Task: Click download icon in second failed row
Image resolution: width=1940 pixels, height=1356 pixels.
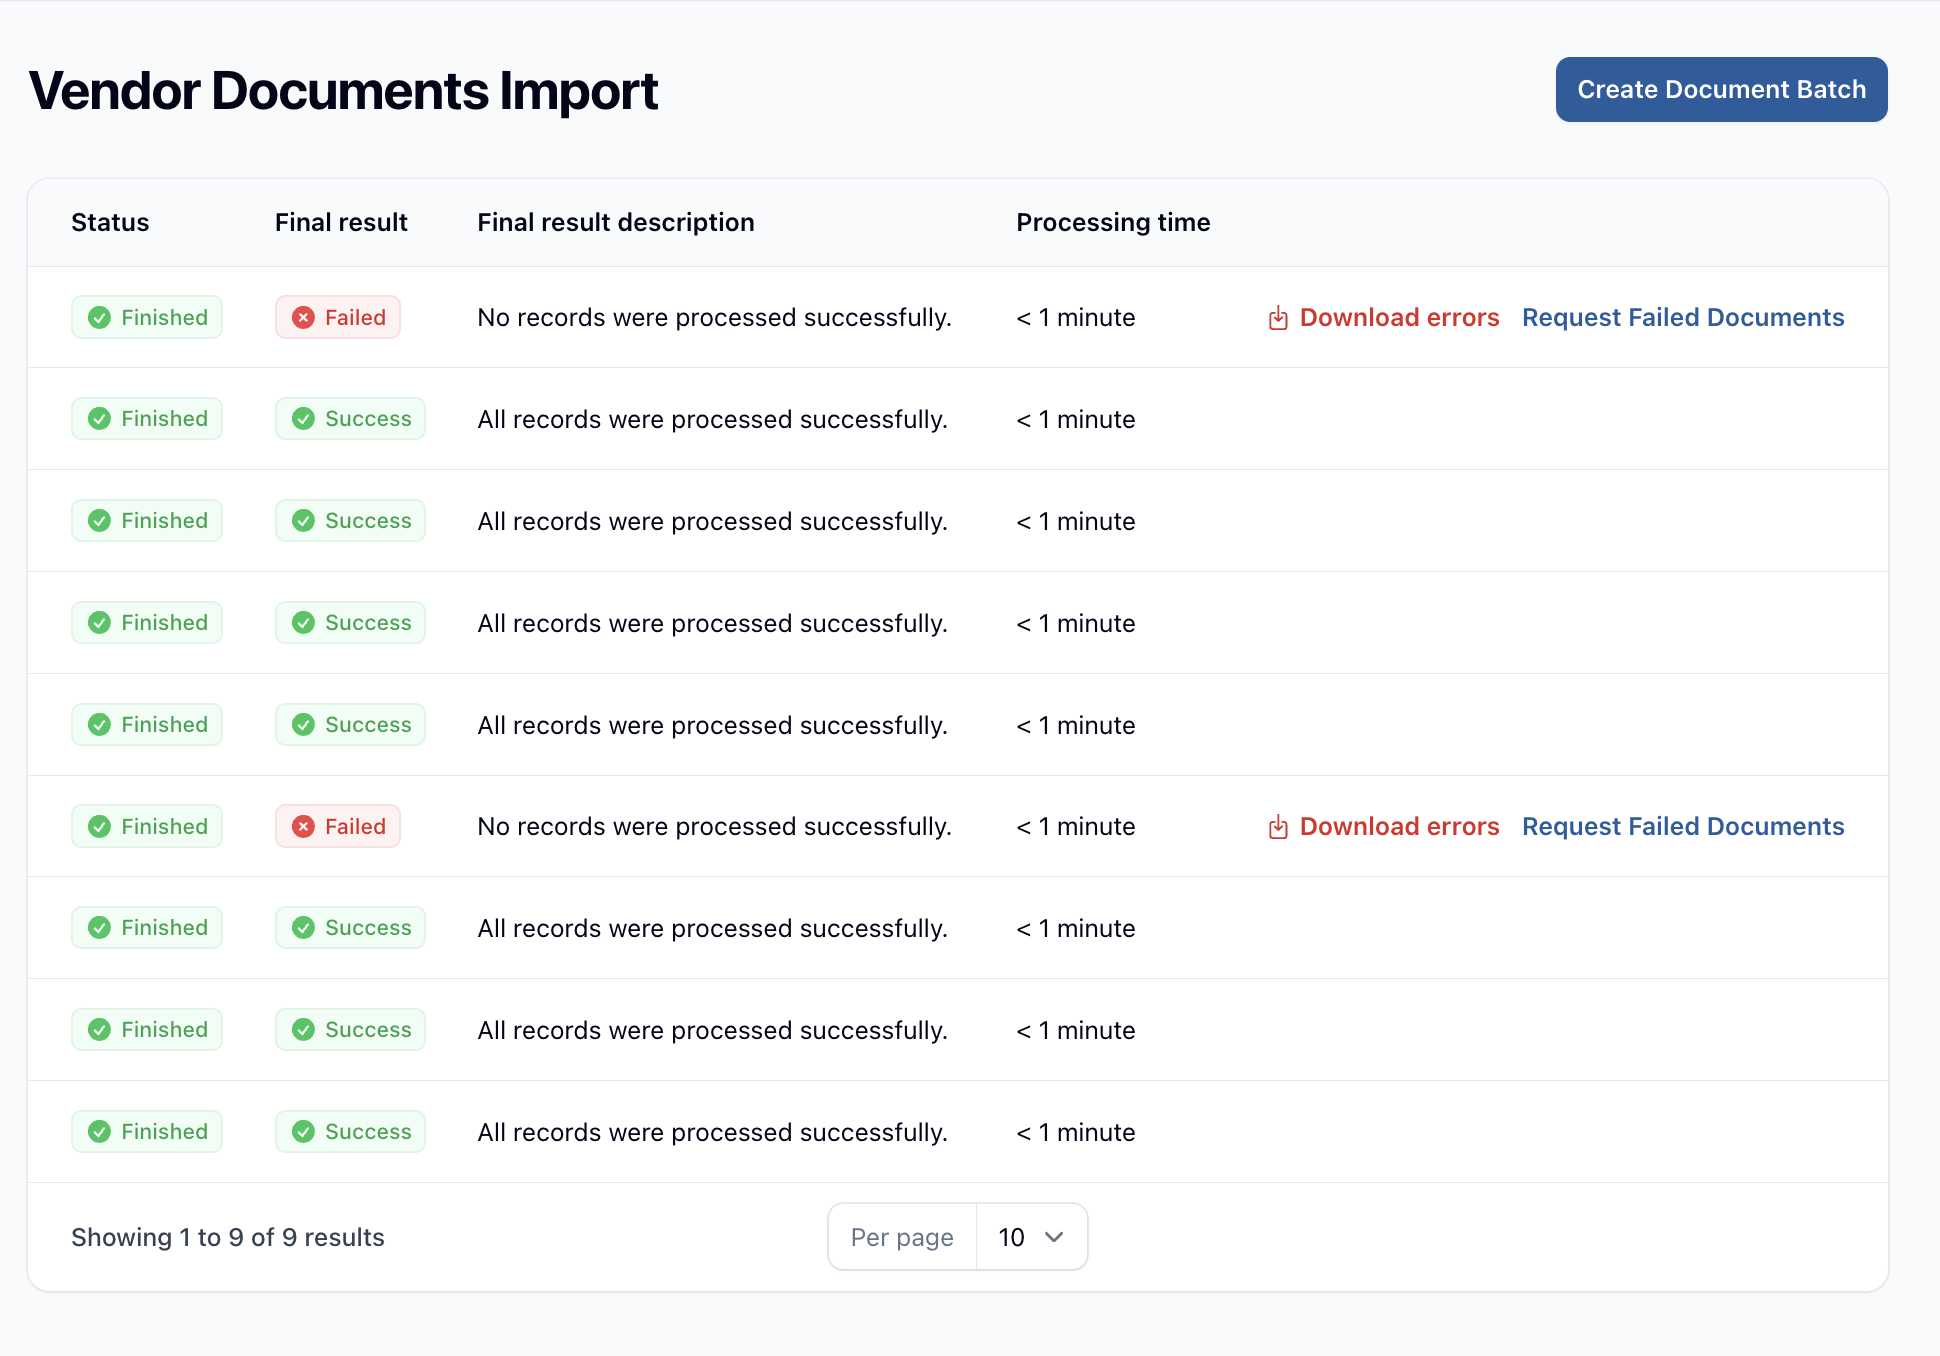Action: tap(1278, 827)
